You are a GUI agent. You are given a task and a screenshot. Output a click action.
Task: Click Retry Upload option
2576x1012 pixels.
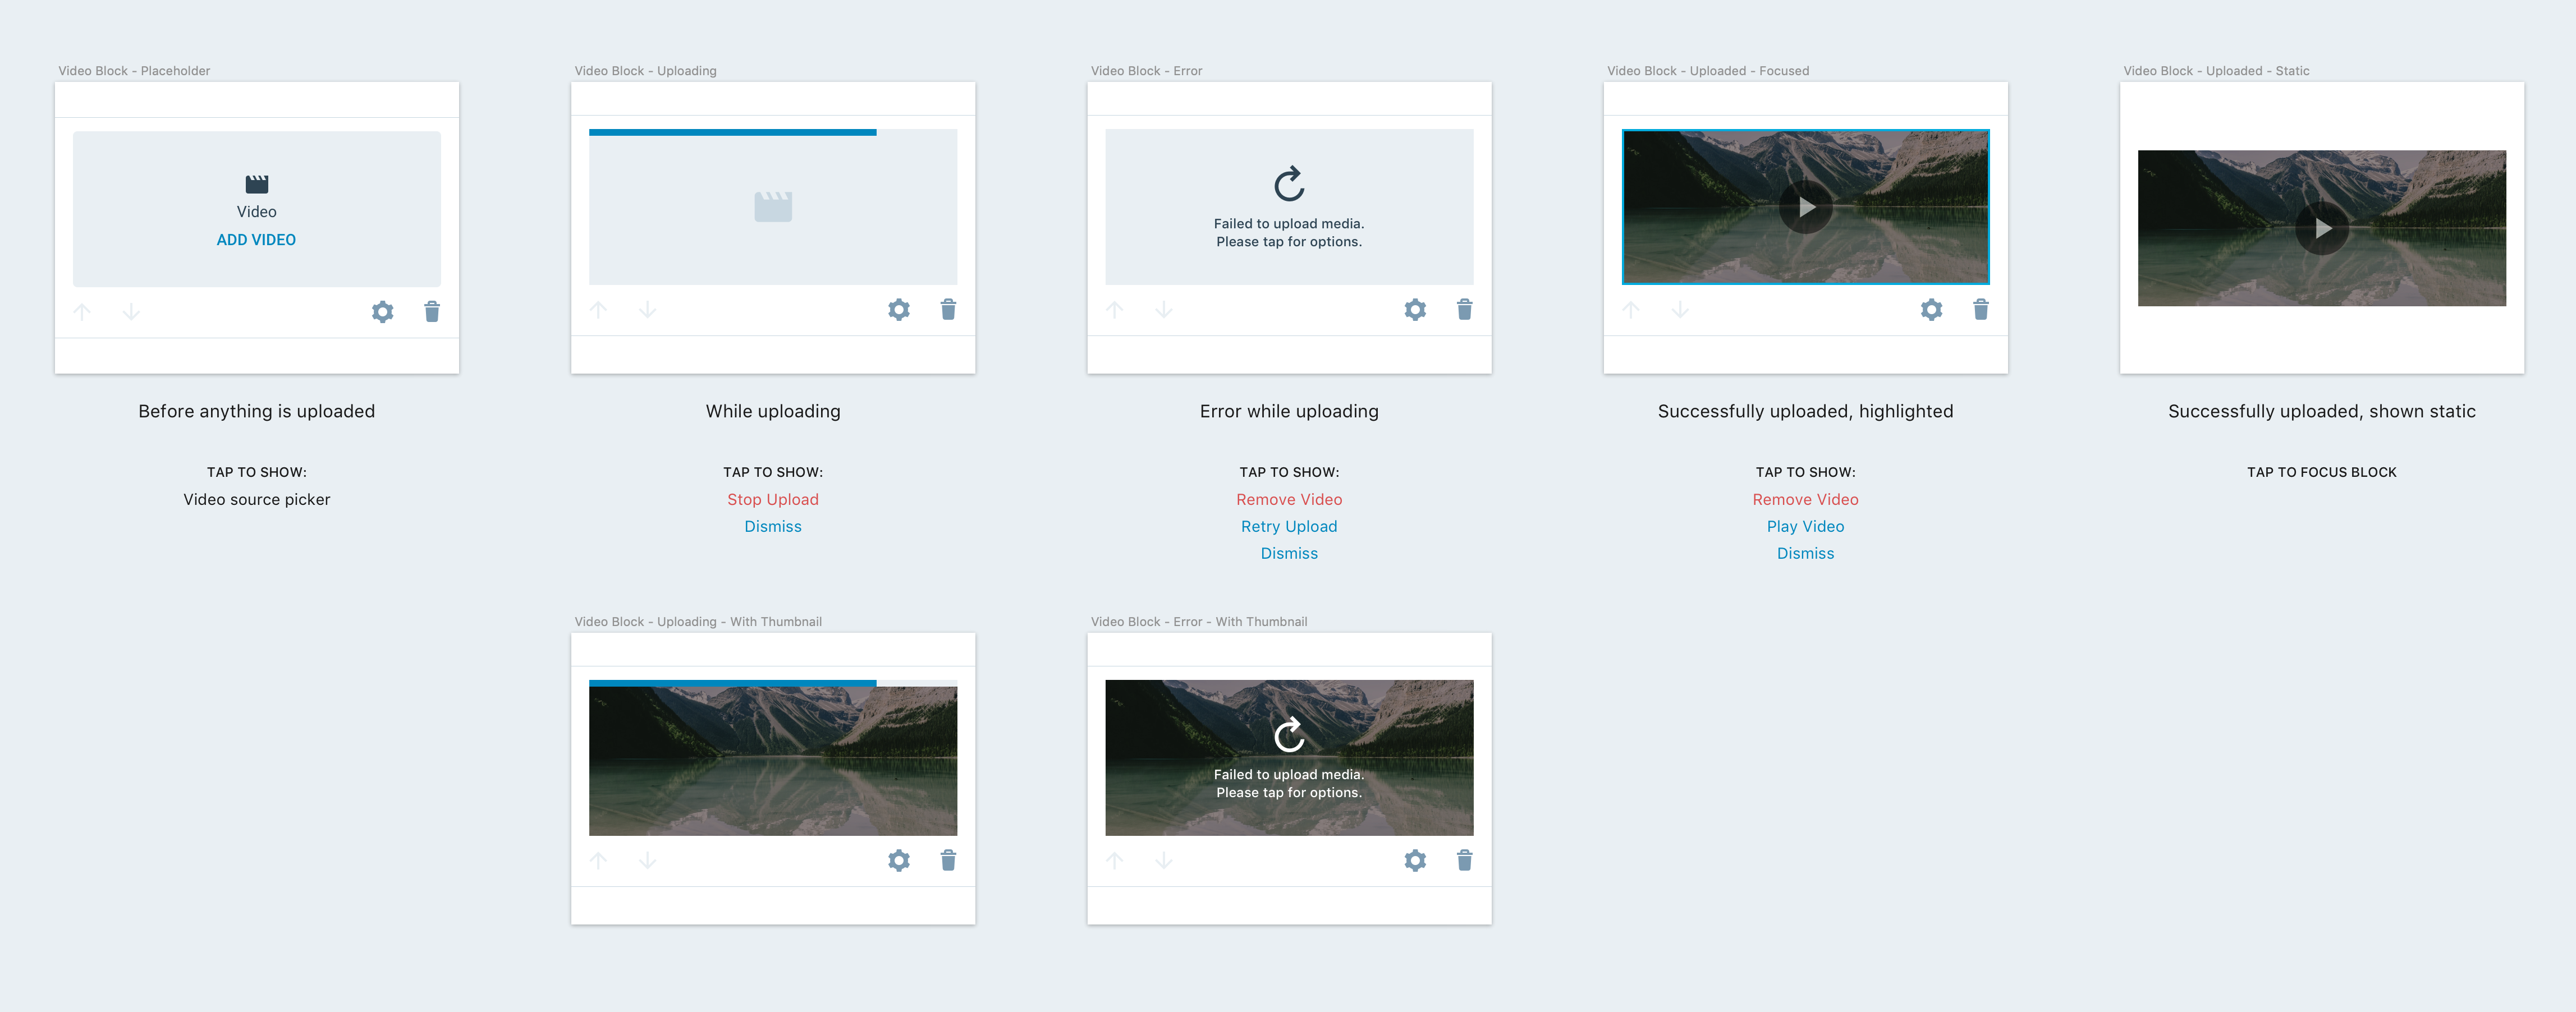(1288, 526)
